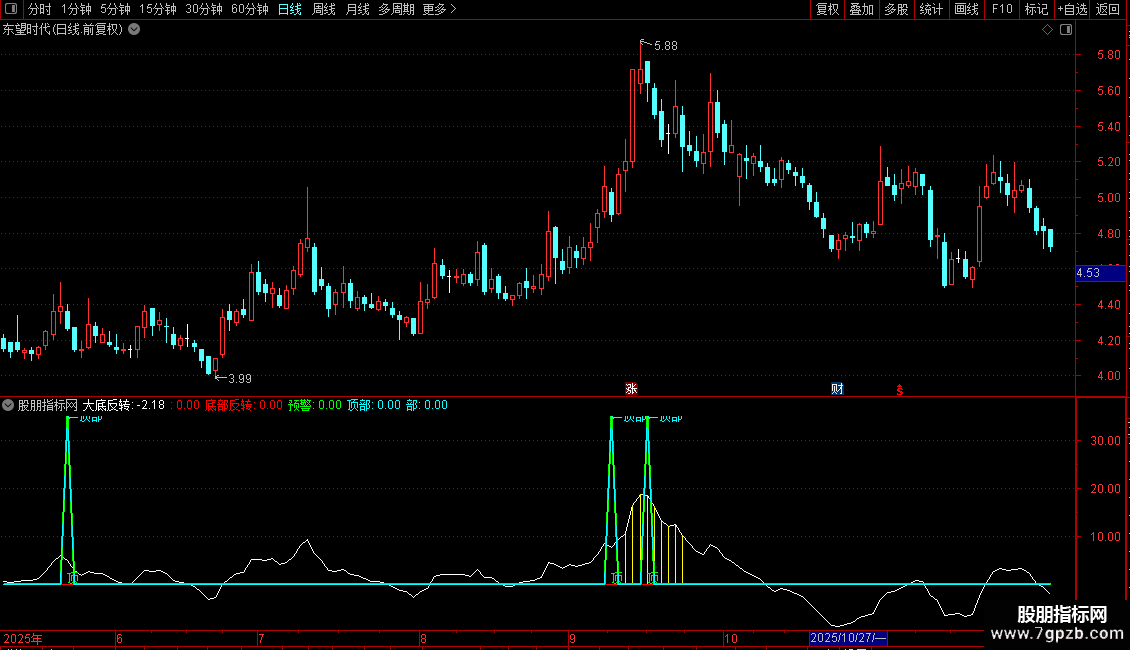Click the red 底部反转: 0.00 label
The width and height of the screenshot is (1130, 650).
tap(244, 405)
